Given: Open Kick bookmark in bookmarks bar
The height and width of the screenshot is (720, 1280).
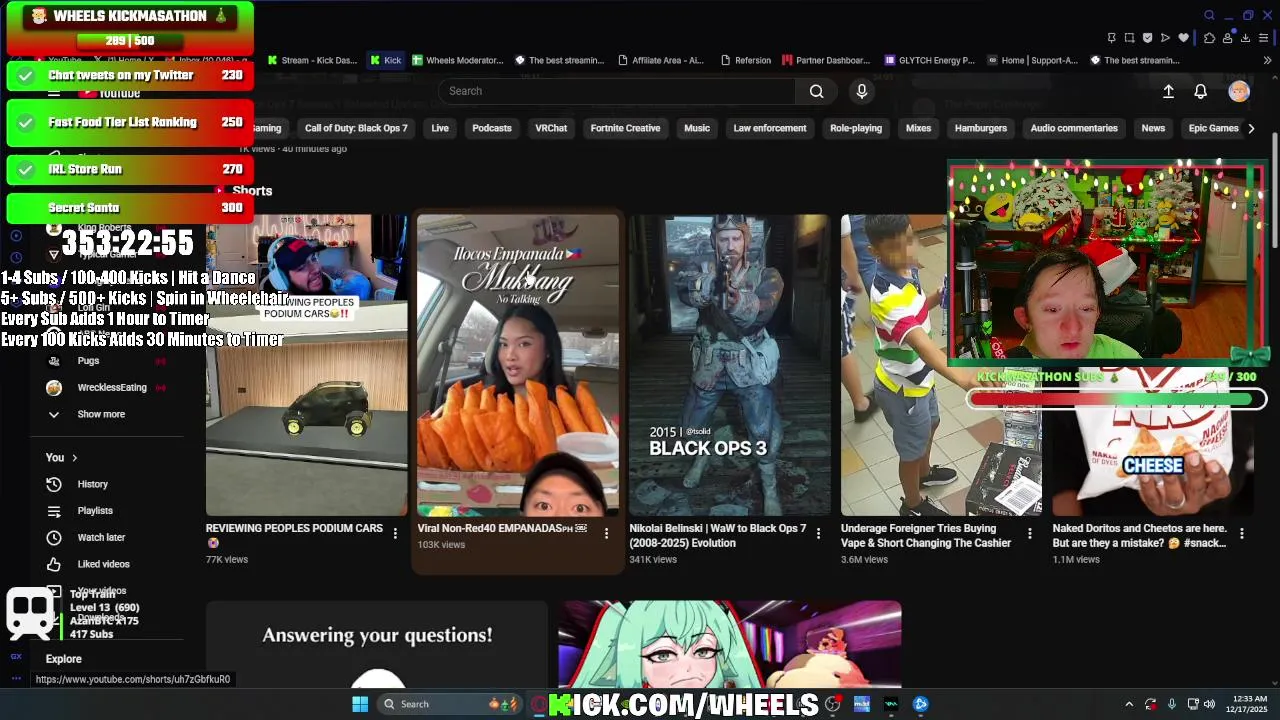Looking at the screenshot, I should [x=386, y=60].
